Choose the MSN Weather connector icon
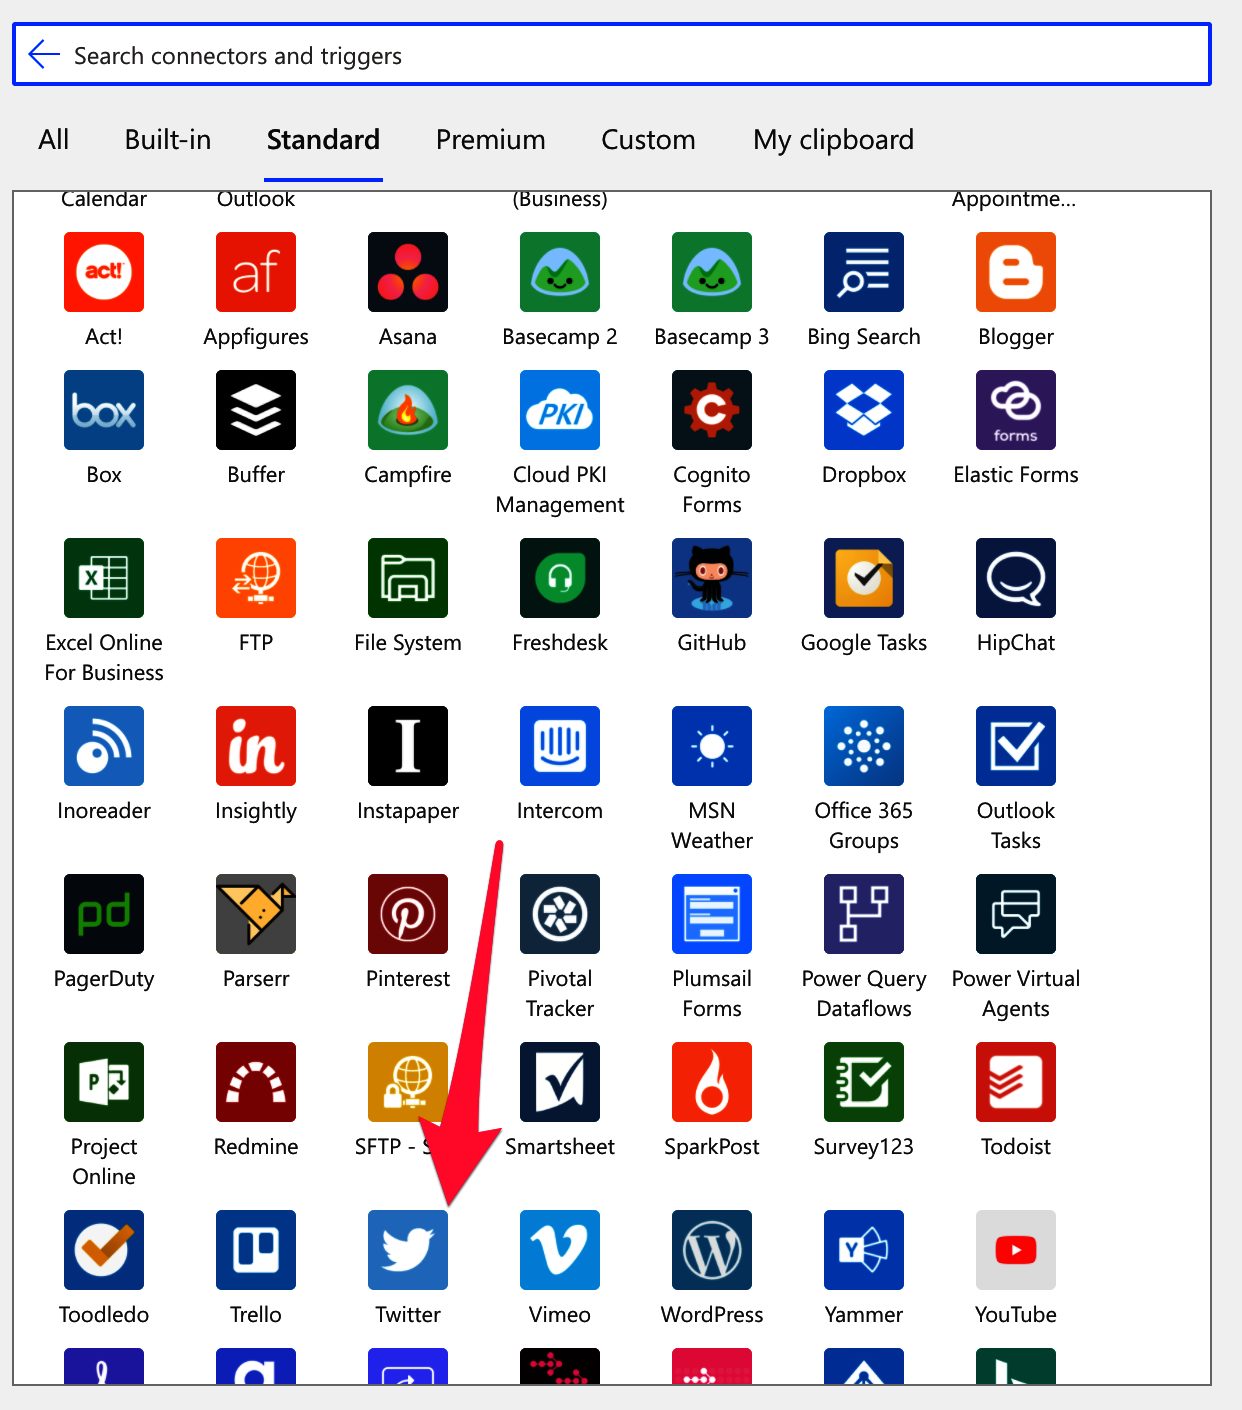Image resolution: width=1242 pixels, height=1410 pixels. 712,746
